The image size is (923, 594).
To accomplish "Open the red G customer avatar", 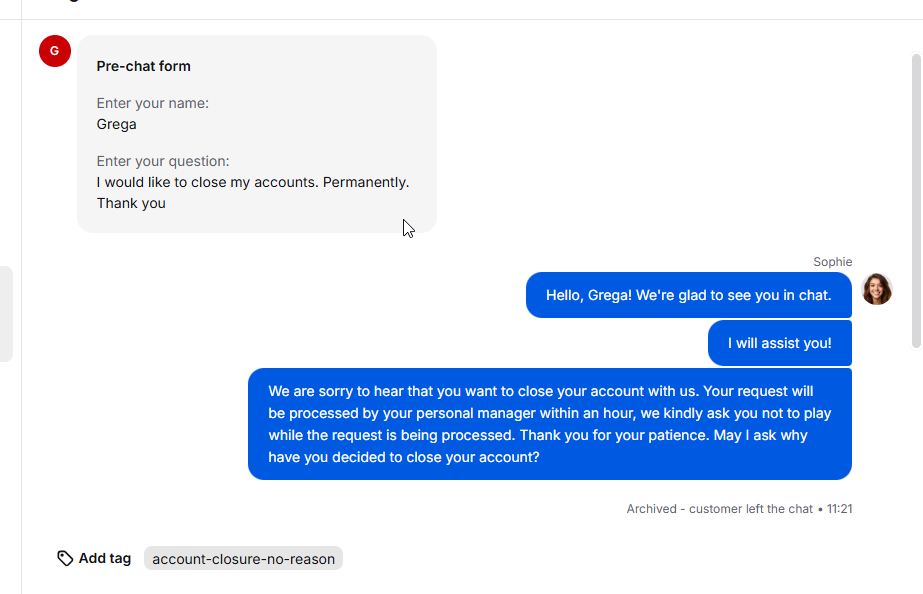I will [x=55, y=51].
